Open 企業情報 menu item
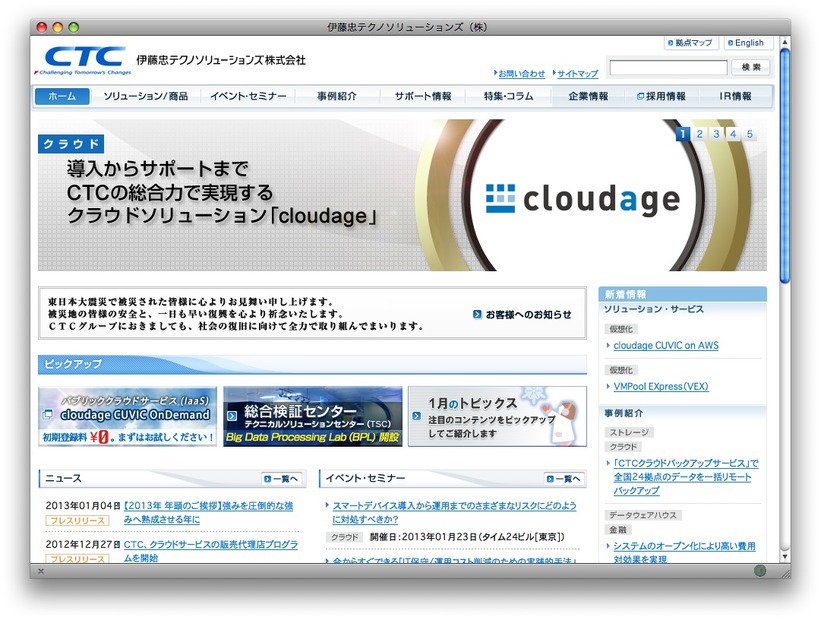Screen dimensions: 821x620 pyautogui.click(x=588, y=96)
